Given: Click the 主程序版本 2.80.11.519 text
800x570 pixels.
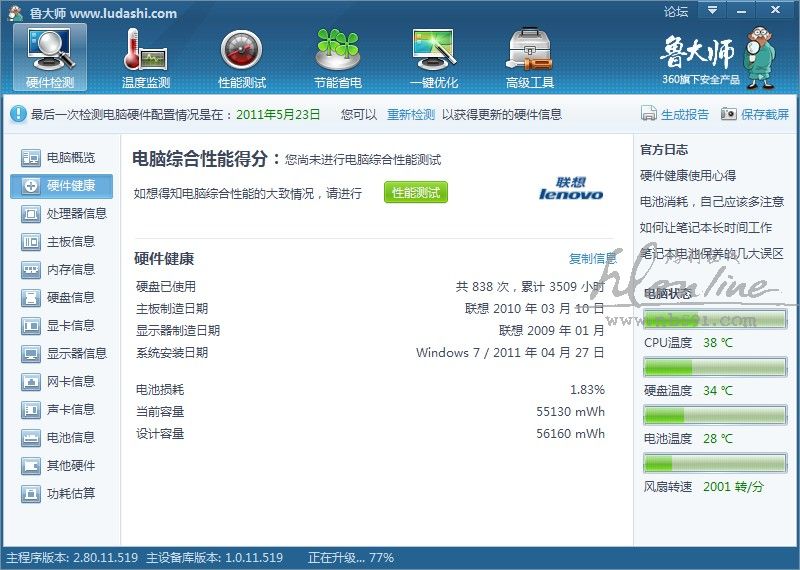Looking at the screenshot, I should click(x=72, y=558).
